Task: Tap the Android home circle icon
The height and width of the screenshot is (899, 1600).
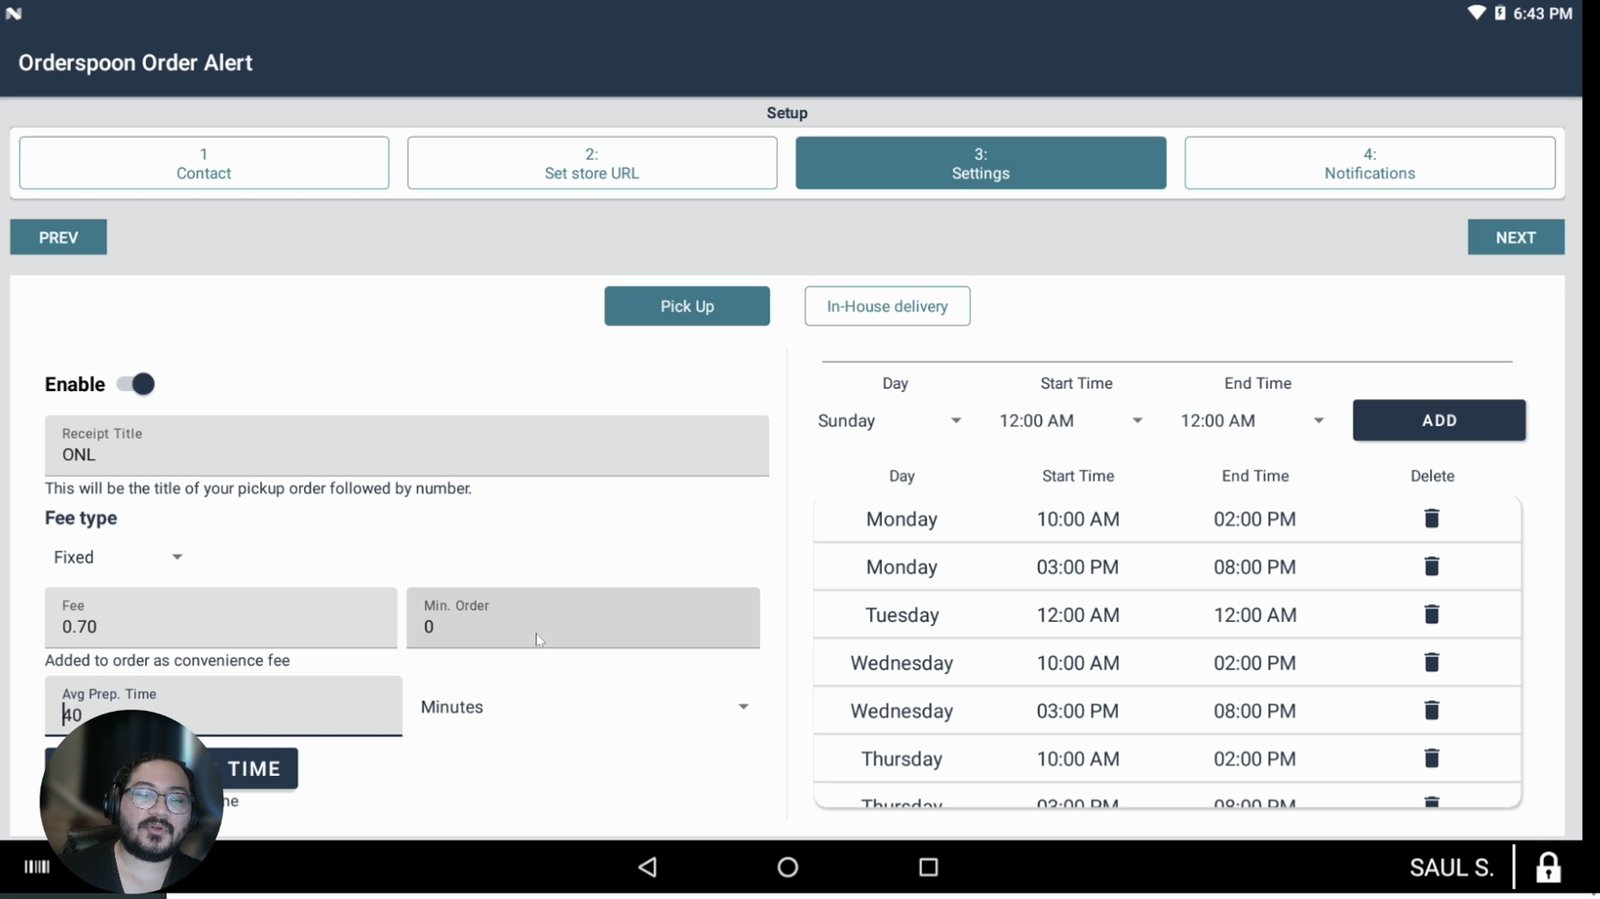Action: (x=788, y=867)
